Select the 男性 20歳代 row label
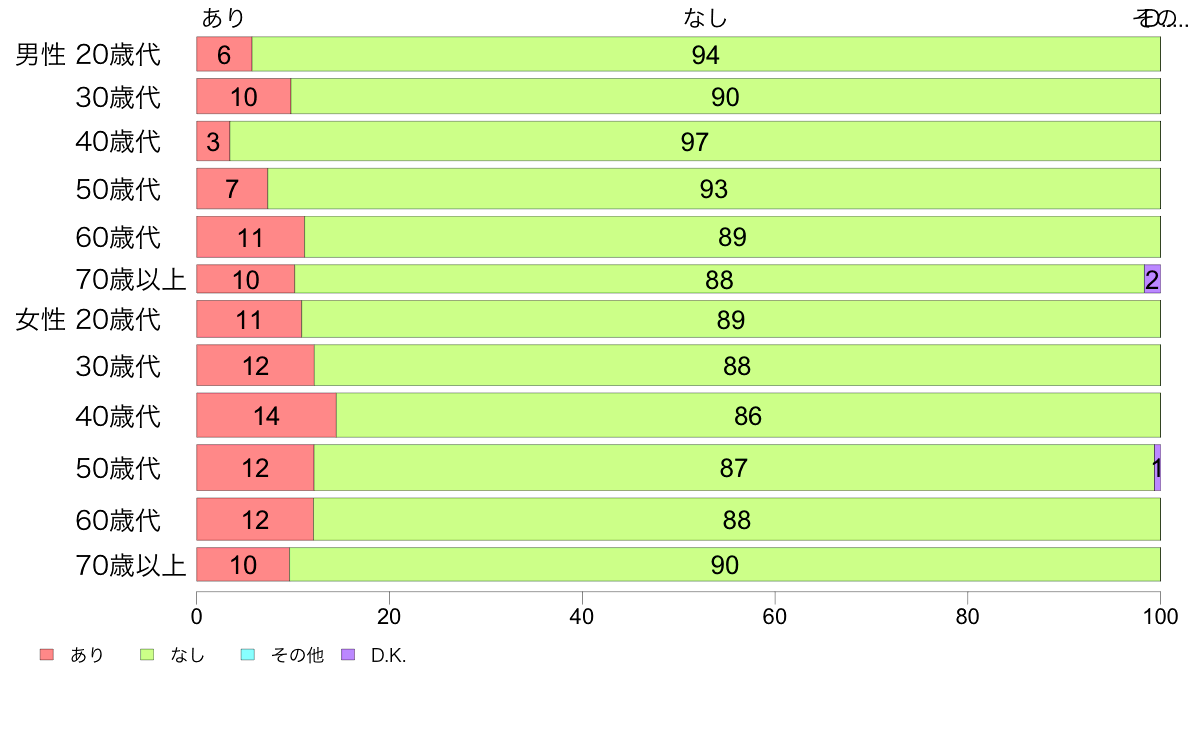Image resolution: width=1188 pixels, height=736 pixels. pyautogui.click(x=88, y=55)
